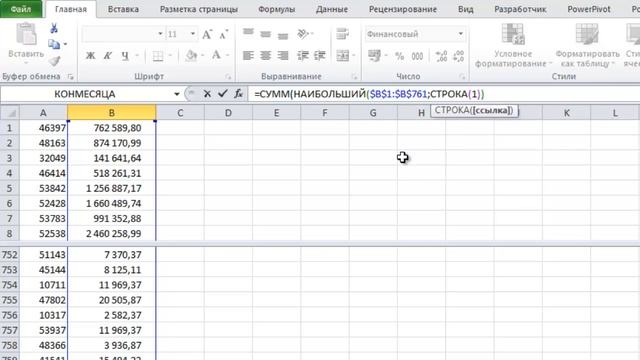Decrease decimal places icon
640x360 pixels.
(458, 56)
